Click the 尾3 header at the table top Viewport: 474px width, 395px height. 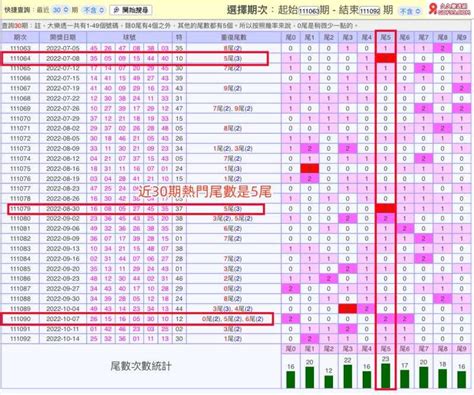pyautogui.click(x=347, y=37)
